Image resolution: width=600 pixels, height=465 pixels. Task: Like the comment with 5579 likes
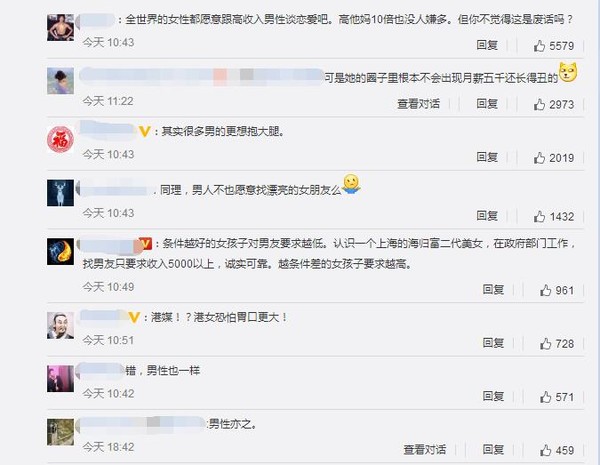coord(539,46)
